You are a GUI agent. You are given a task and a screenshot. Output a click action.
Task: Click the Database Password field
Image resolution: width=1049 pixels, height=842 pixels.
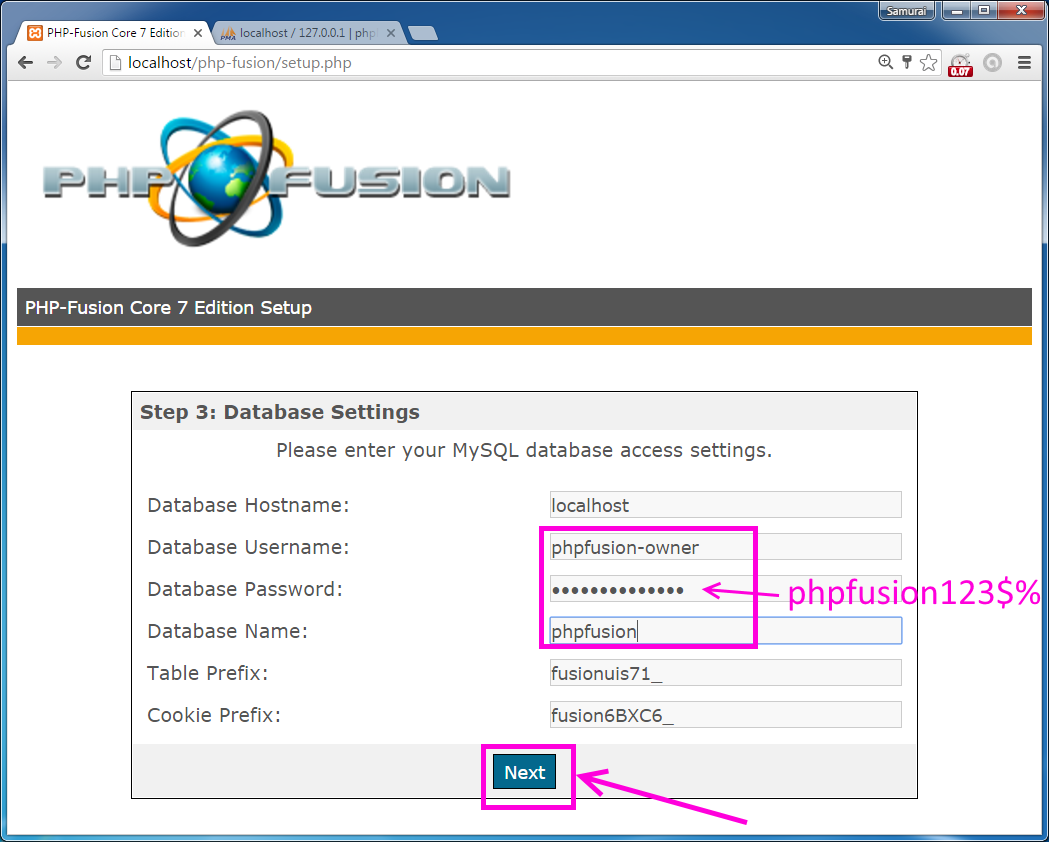pos(725,589)
